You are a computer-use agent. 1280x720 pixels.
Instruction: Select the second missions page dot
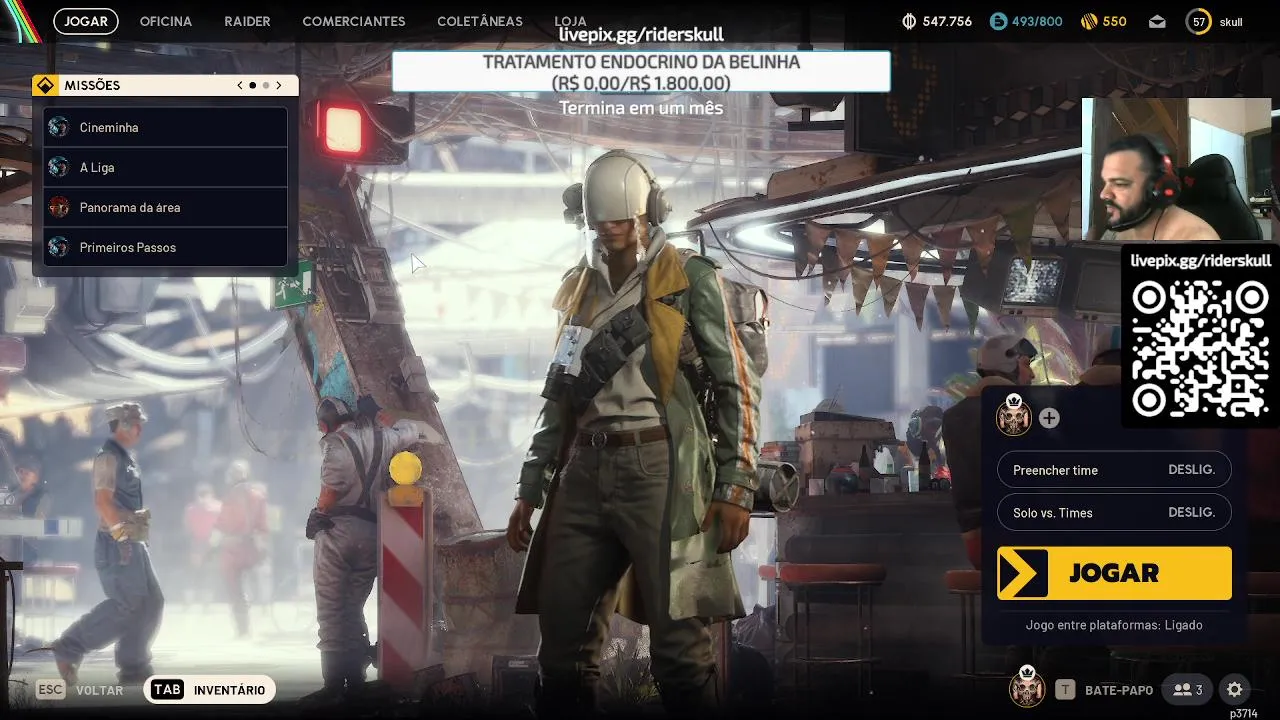266,86
